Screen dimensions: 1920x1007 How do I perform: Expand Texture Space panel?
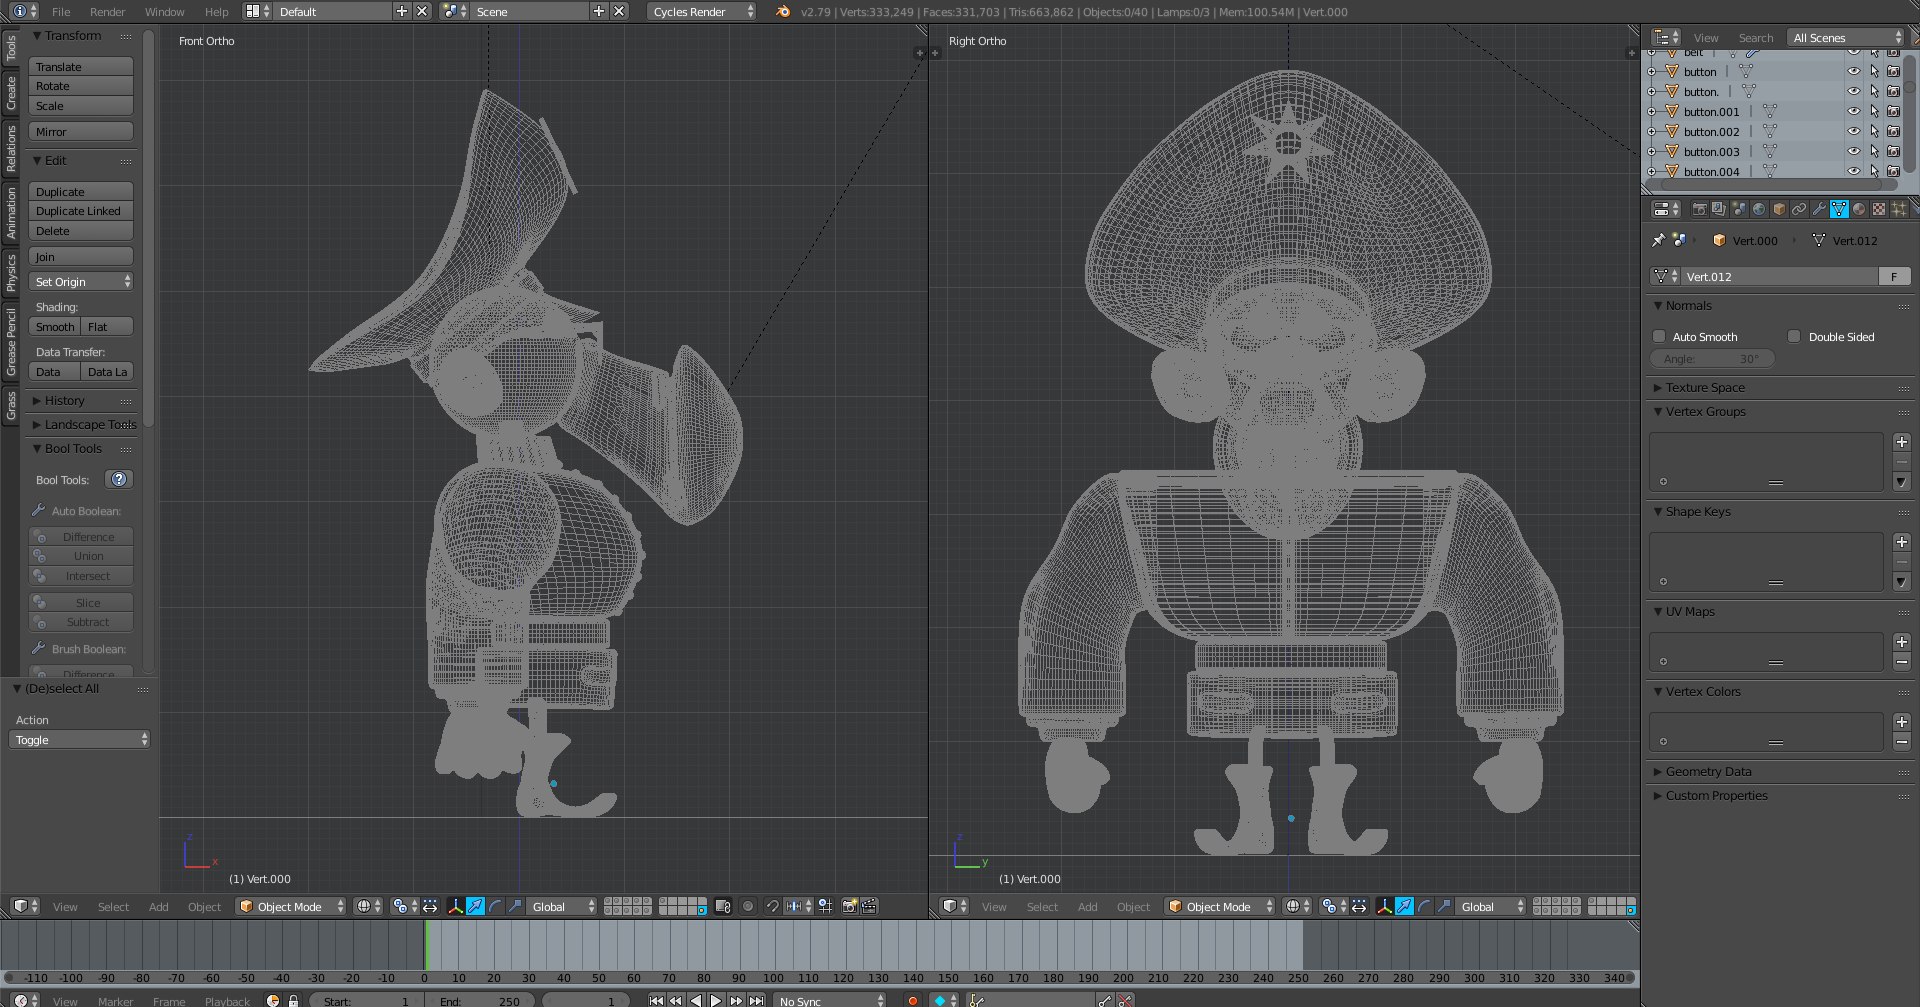(x=1704, y=387)
